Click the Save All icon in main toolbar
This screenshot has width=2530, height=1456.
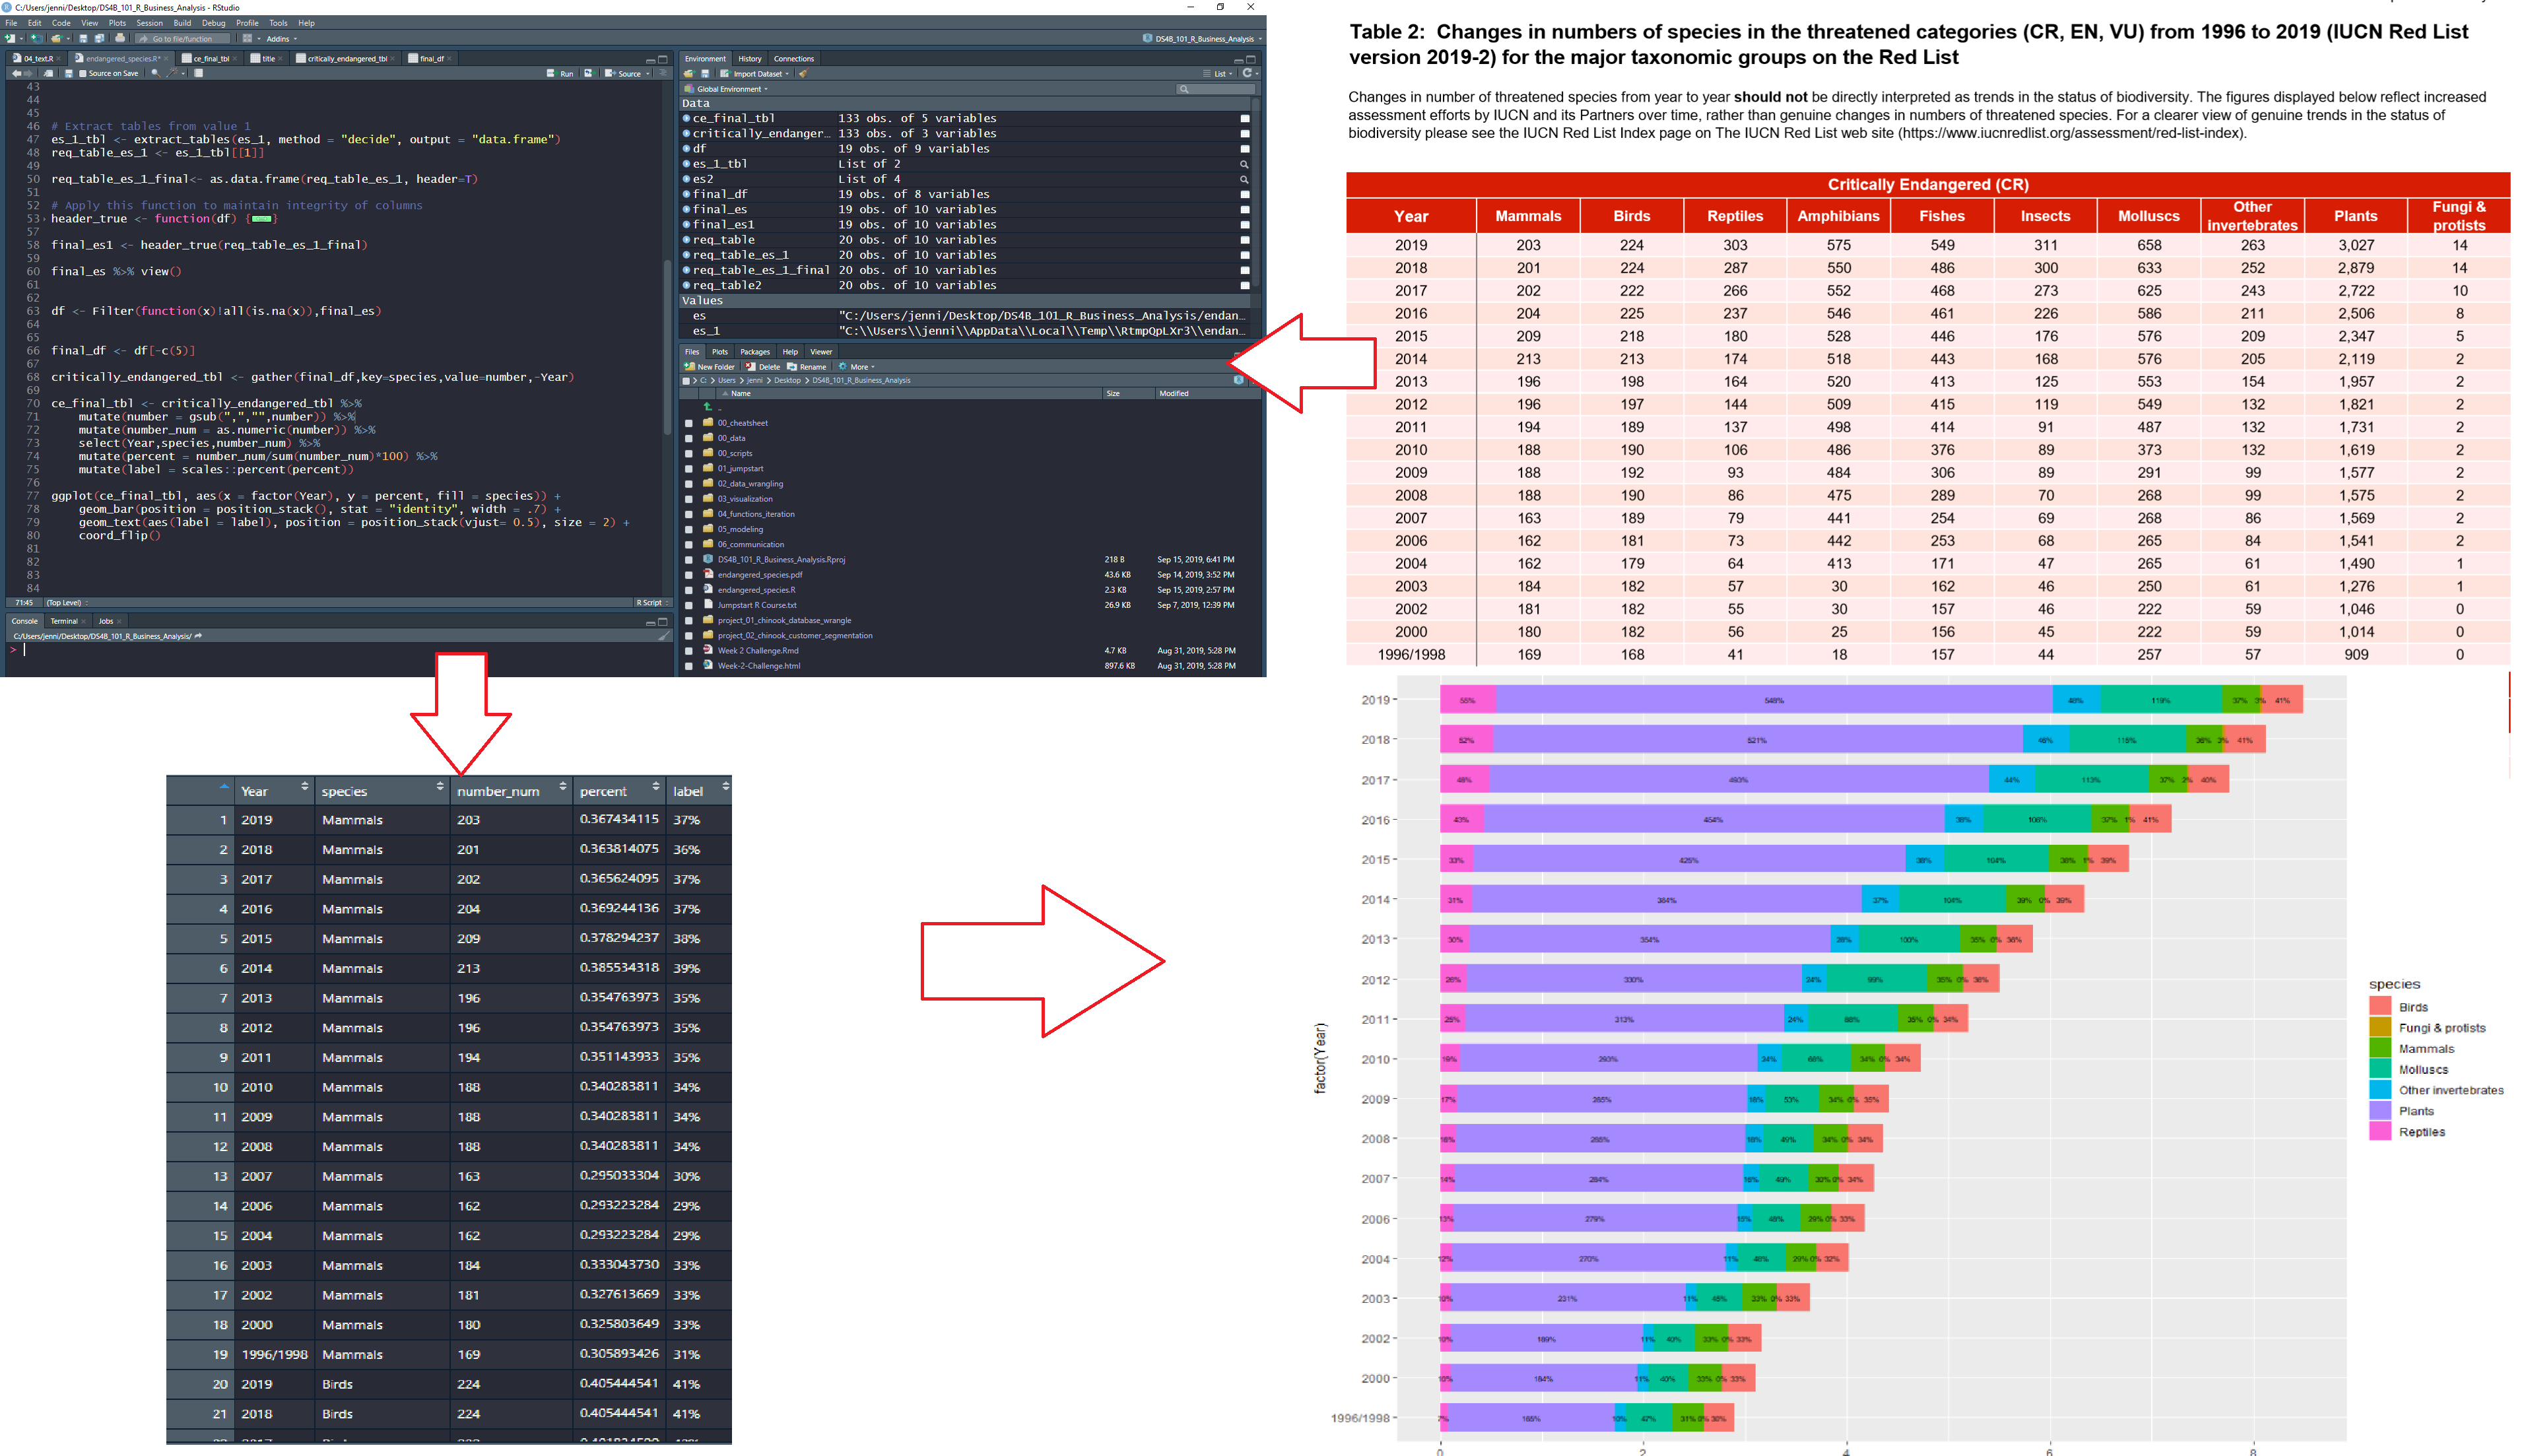pos(99,39)
